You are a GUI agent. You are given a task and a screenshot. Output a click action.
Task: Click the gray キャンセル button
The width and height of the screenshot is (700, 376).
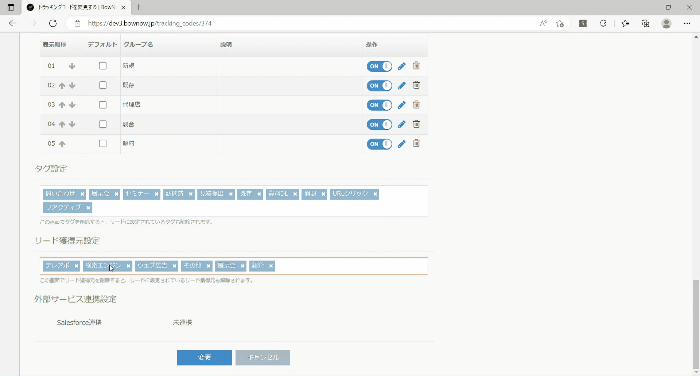263,358
